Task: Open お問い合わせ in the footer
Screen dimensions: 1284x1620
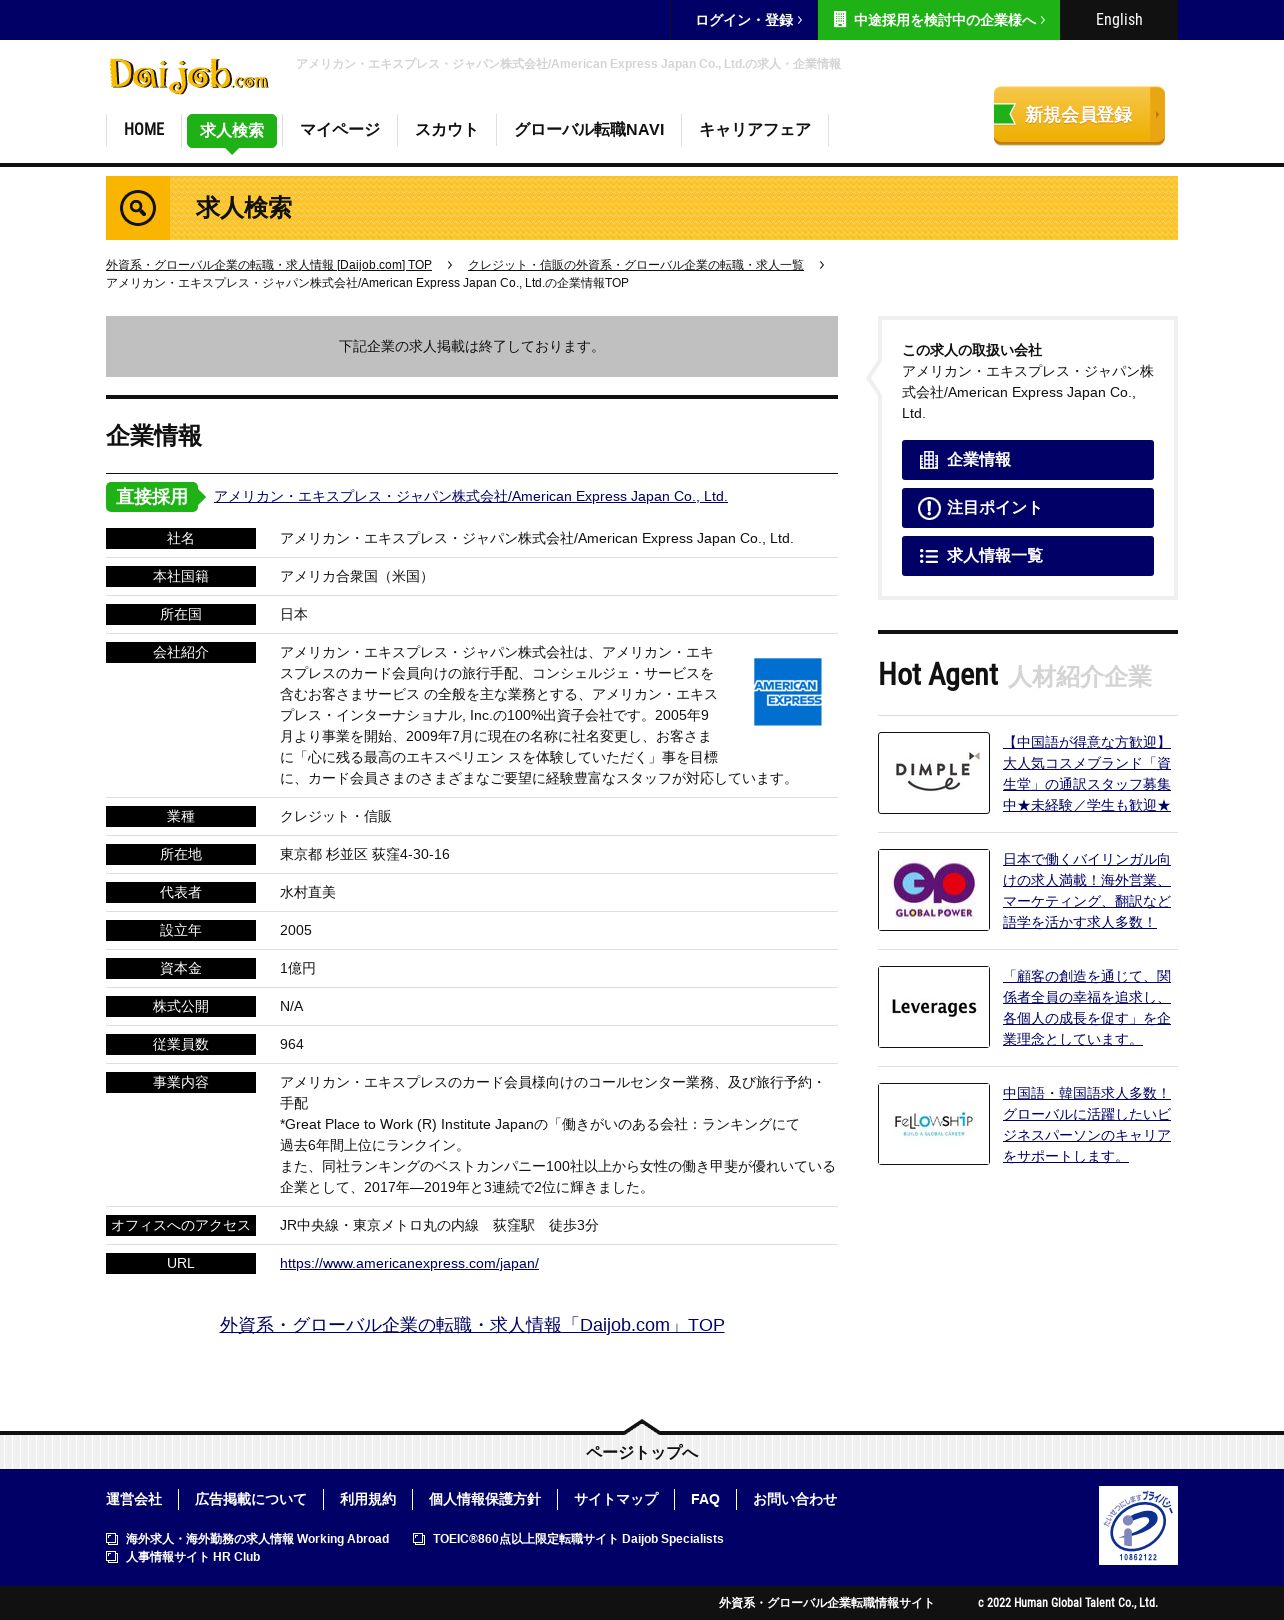Action: [795, 1499]
